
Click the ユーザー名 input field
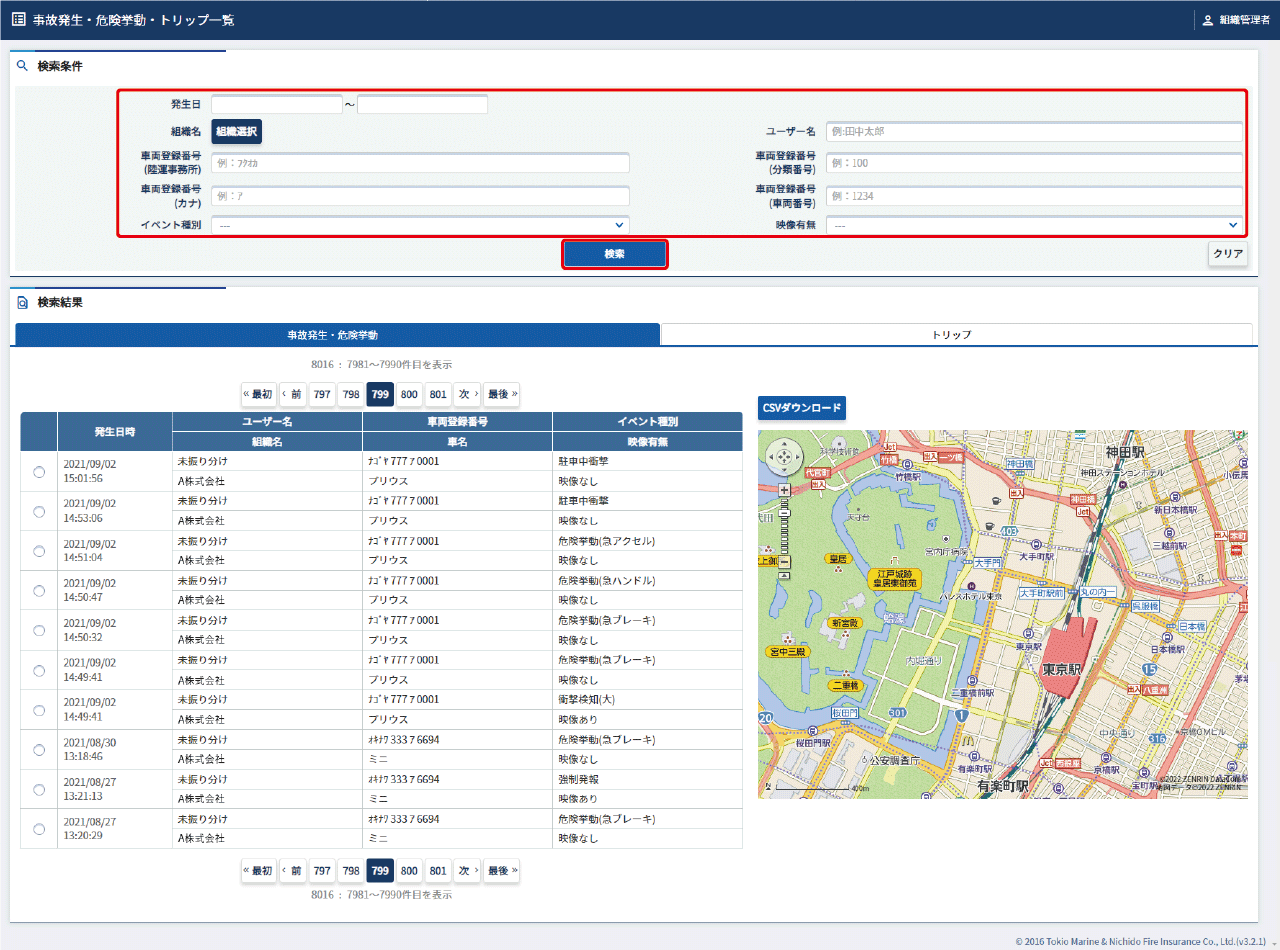(x=1034, y=132)
